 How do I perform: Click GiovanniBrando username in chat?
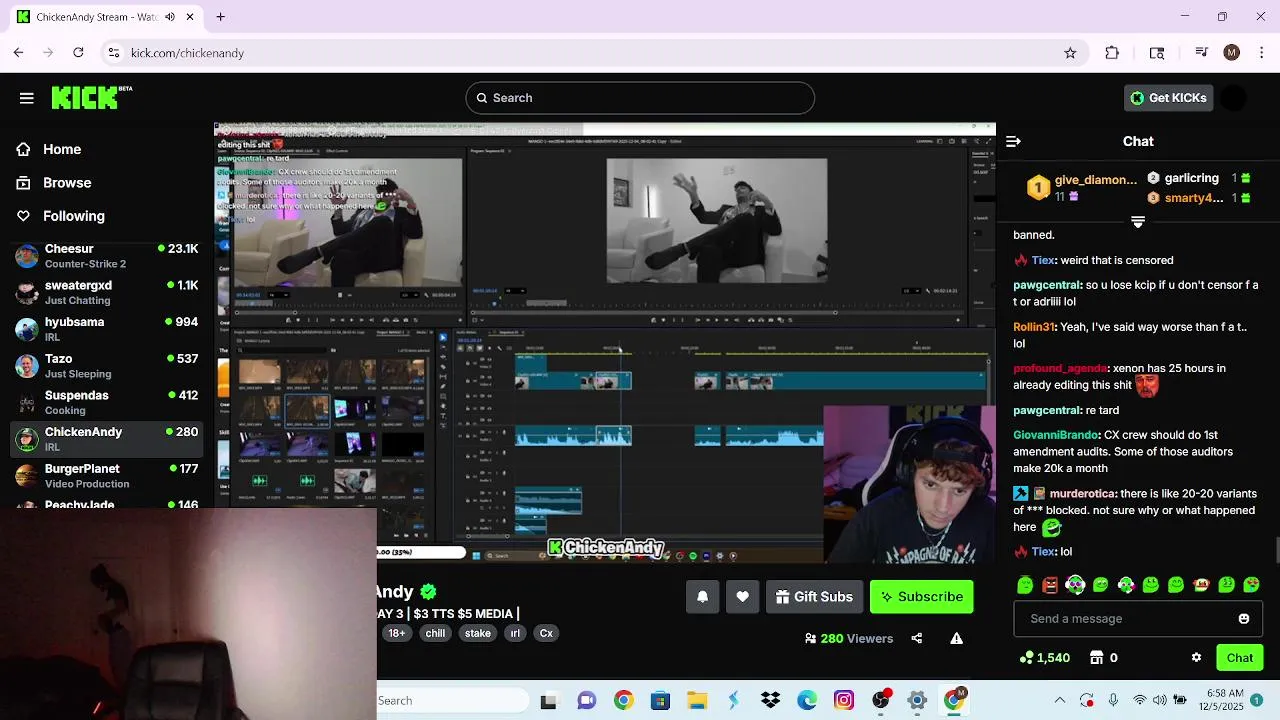(1056, 435)
